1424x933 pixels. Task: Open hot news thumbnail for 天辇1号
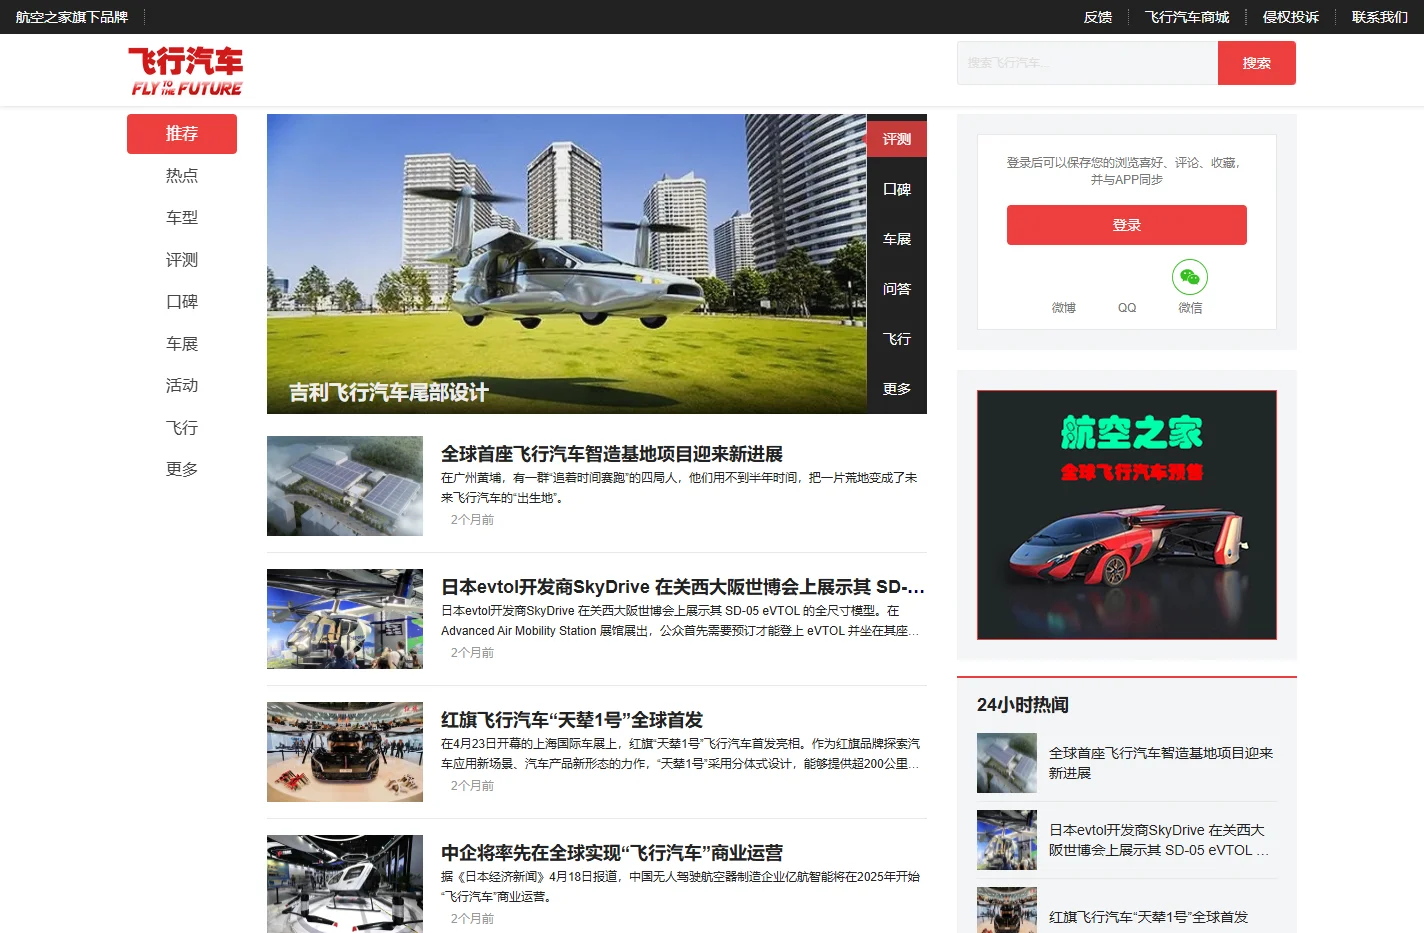pyautogui.click(x=1007, y=910)
